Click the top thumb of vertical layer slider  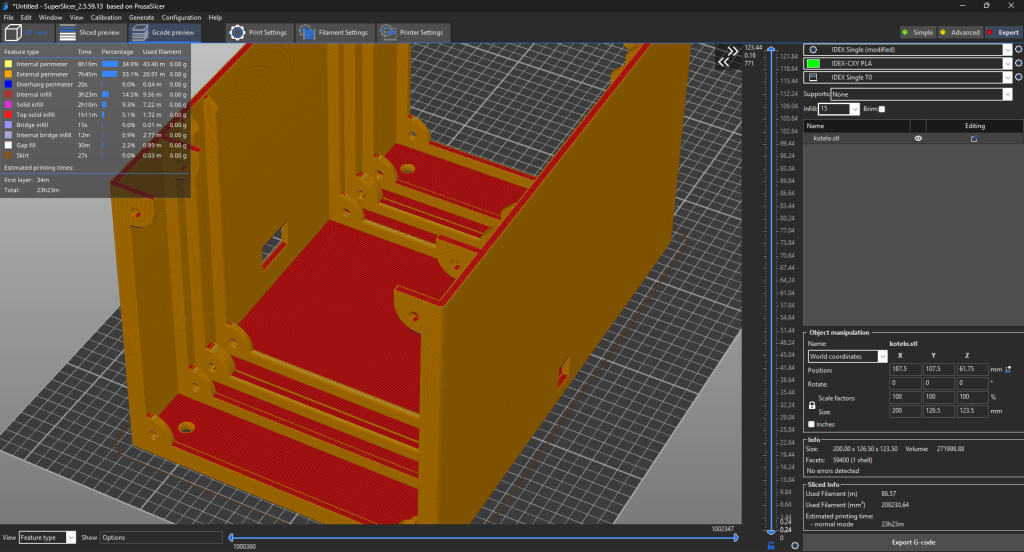point(771,50)
